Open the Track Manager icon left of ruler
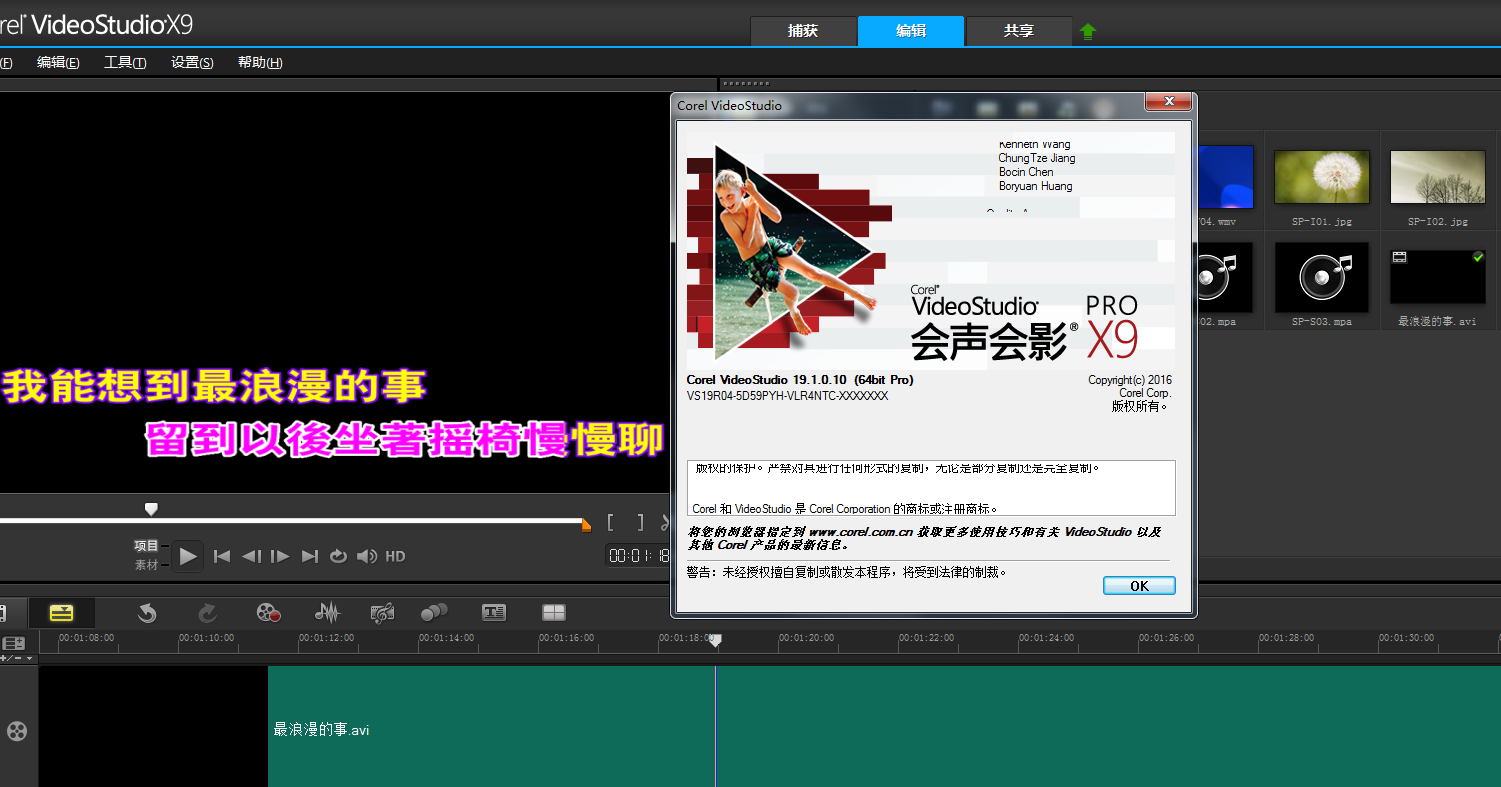Image resolution: width=1501 pixels, height=787 pixels. click(x=14, y=643)
